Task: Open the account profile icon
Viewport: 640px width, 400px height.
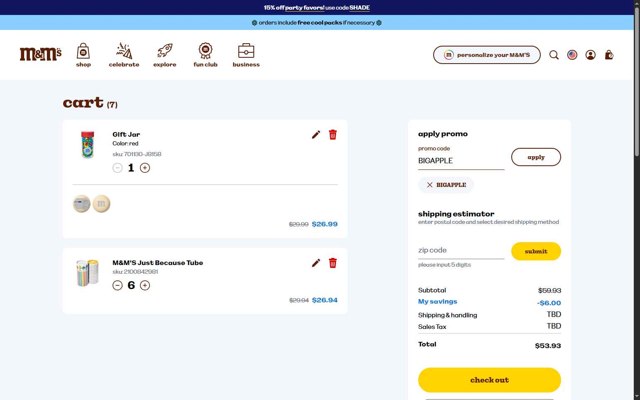Action: (590, 55)
